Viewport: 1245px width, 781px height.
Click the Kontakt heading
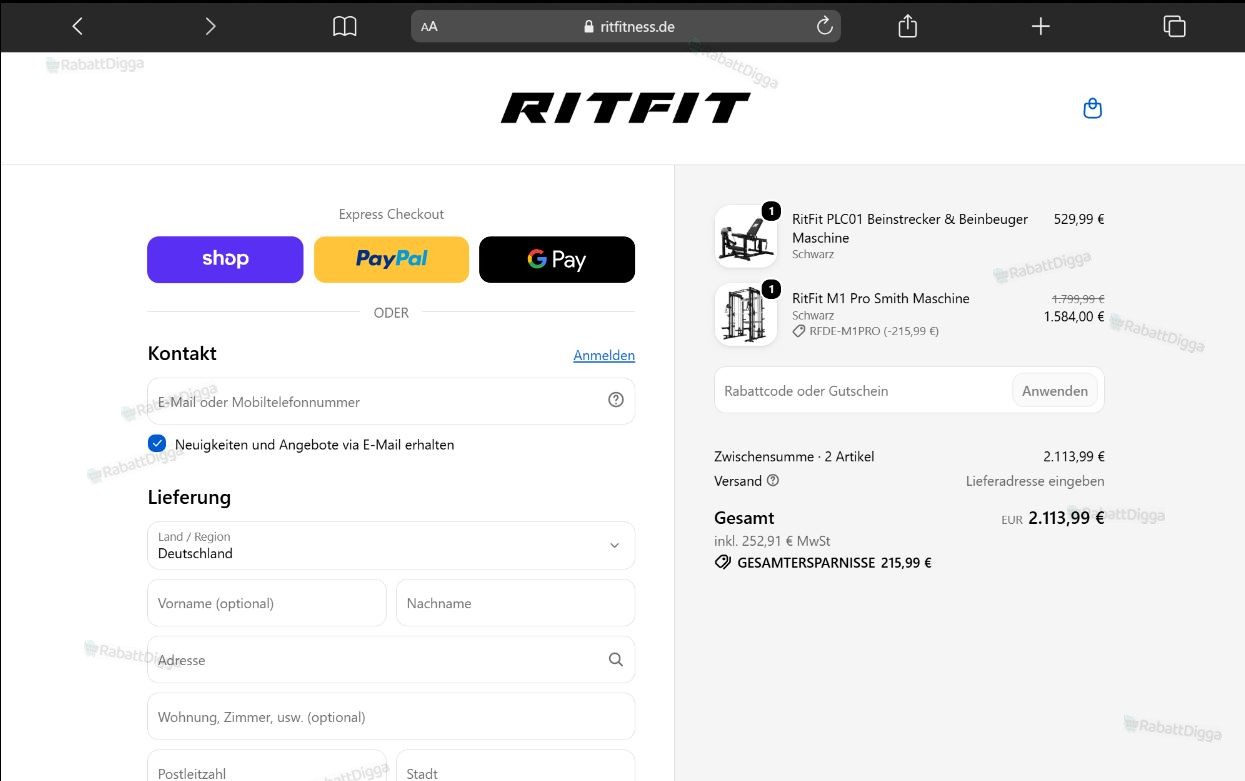(182, 353)
